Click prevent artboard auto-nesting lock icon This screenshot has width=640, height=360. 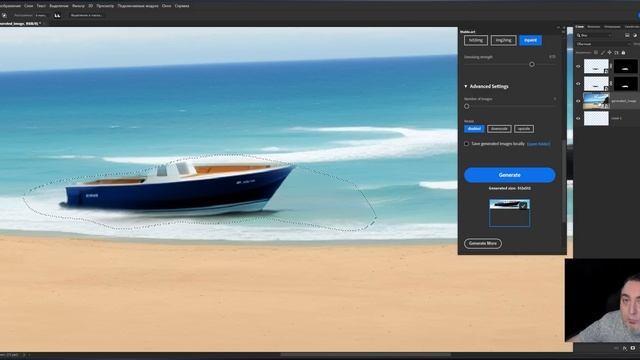616,53
